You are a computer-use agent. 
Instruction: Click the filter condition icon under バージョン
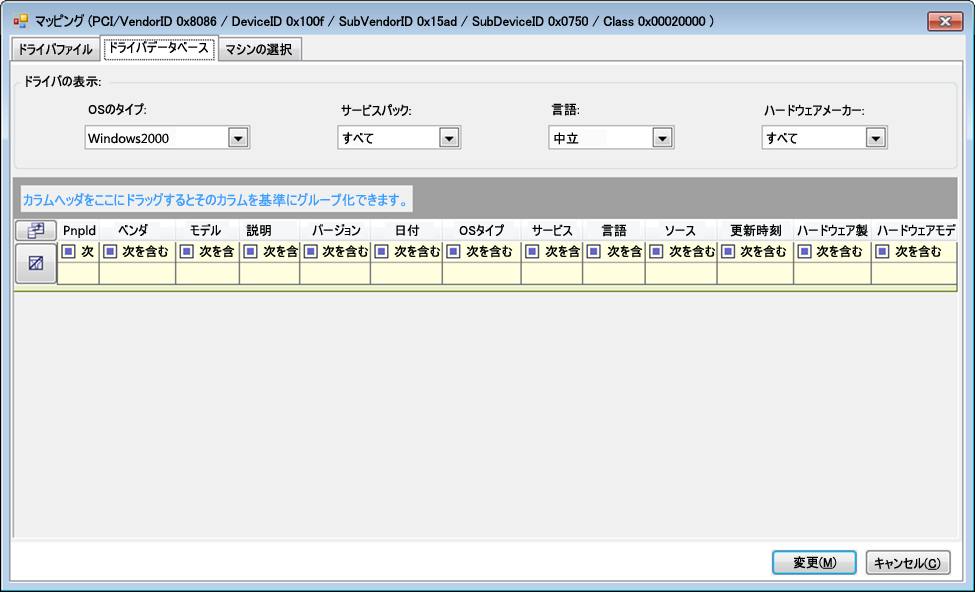(x=310, y=252)
